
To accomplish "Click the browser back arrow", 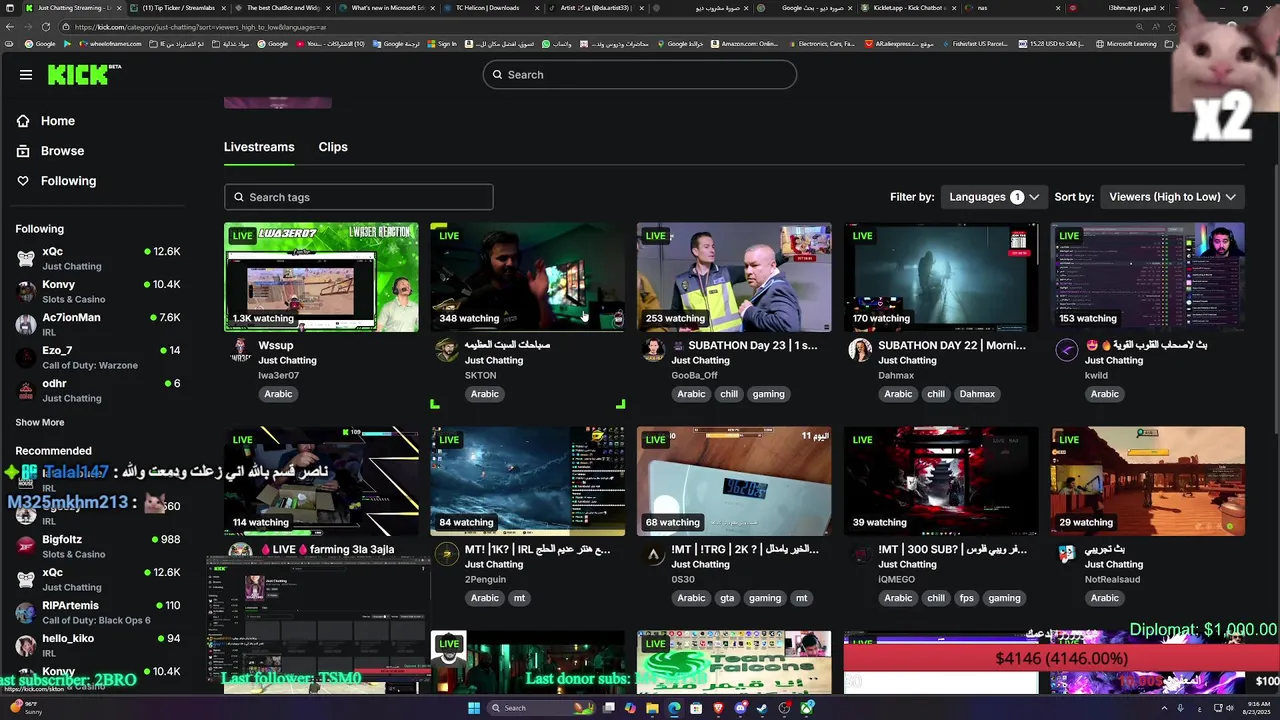I will pyautogui.click(x=10, y=27).
